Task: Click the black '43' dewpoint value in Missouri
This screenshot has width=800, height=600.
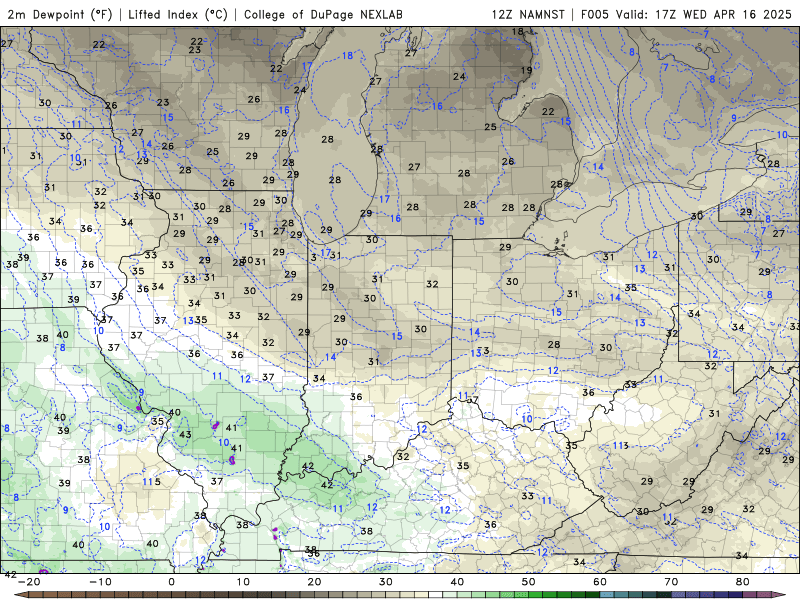Action: tap(185, 435)
